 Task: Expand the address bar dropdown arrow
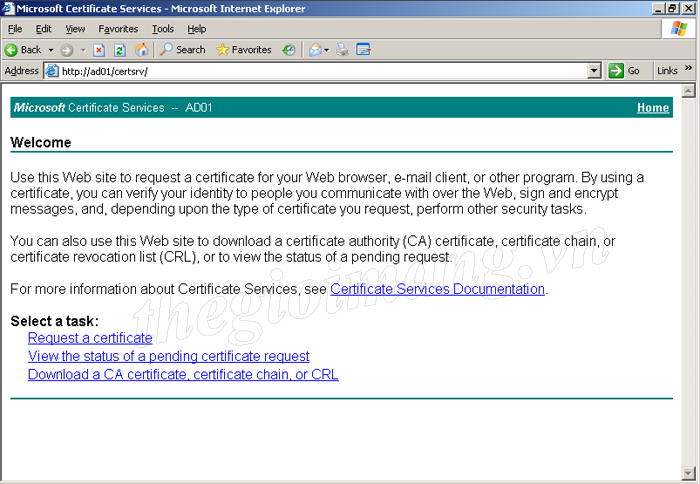tap(594, 71)
